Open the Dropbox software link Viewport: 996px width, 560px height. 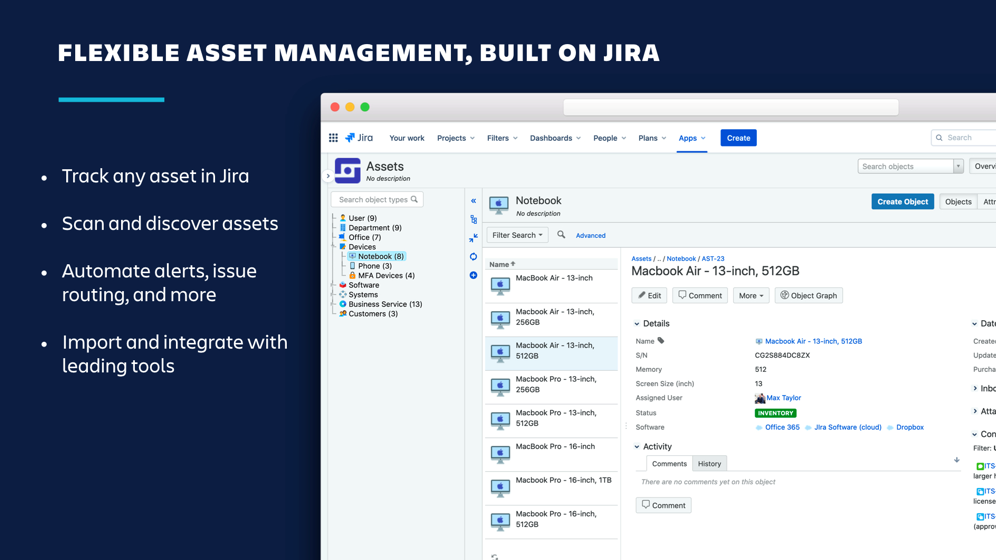pyautogui.click(x=910, y=427)
